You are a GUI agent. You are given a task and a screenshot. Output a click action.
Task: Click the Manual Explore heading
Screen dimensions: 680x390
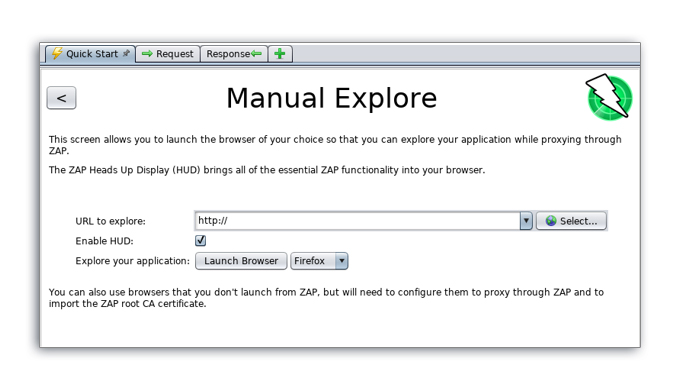[332, 98]
